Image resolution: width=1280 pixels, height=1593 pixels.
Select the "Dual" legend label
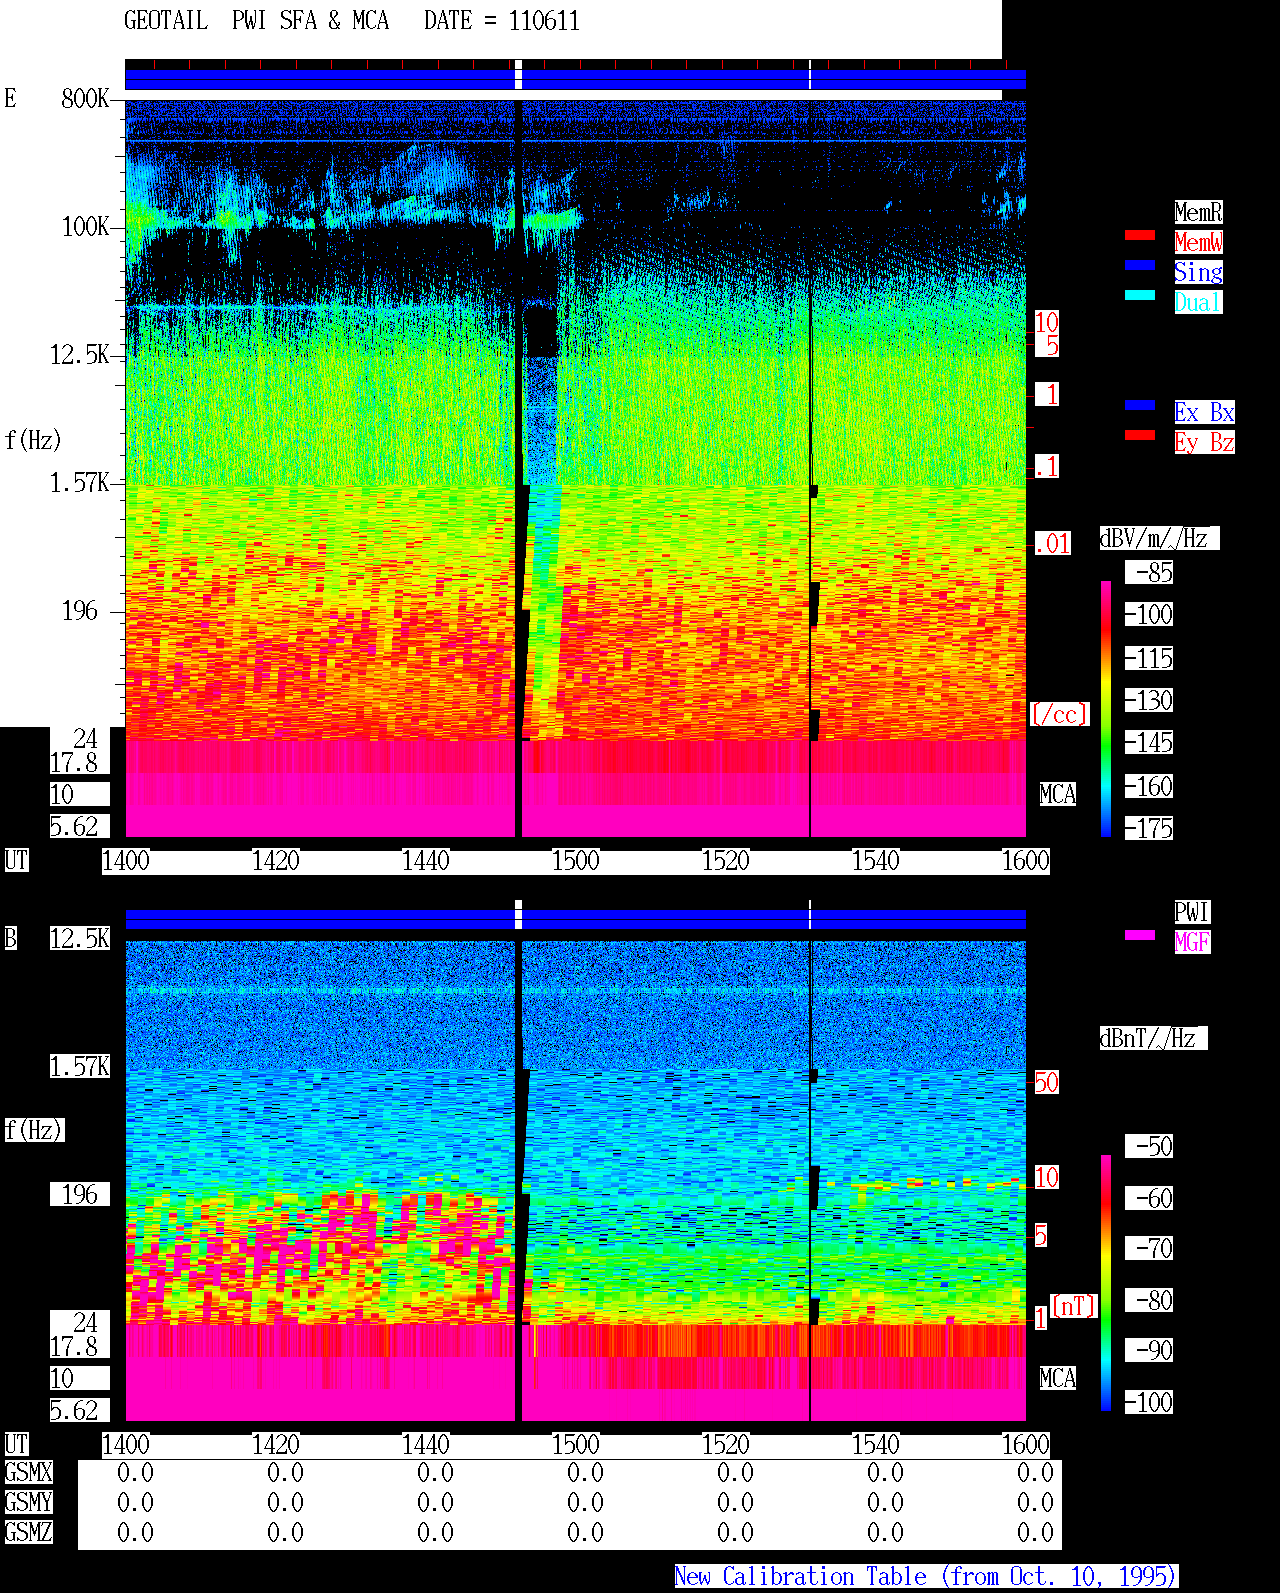point(1198,302)
